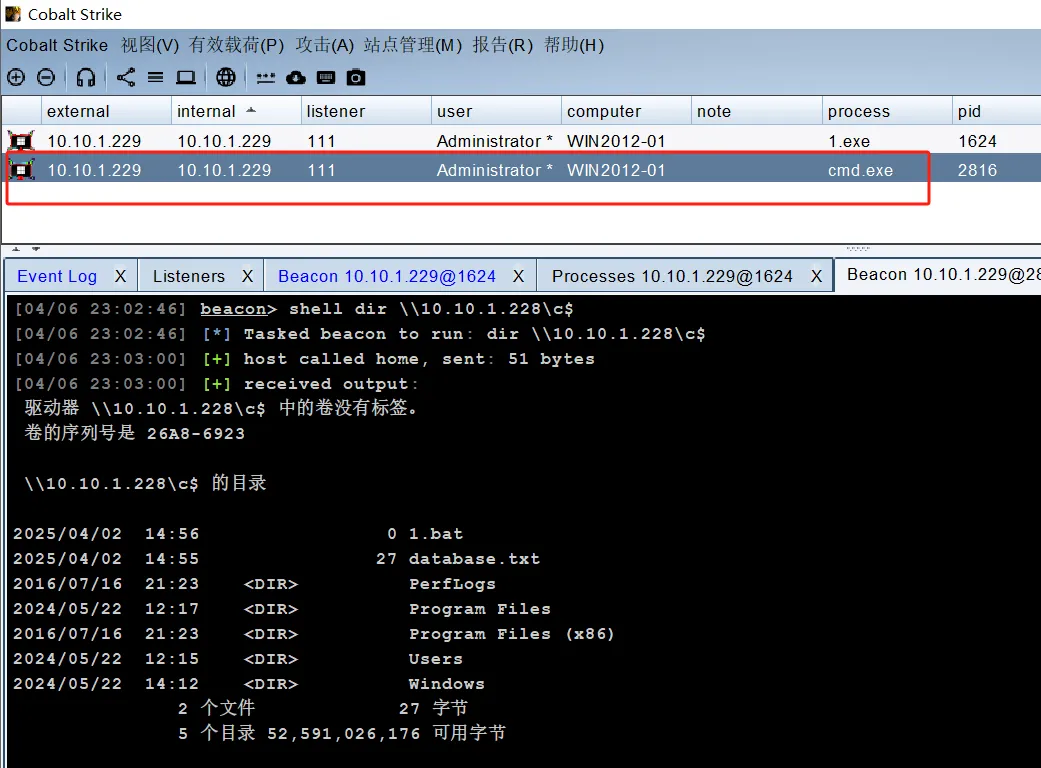This screenshot has width=1041, height=768.
Task: Click the underlined beacon prompt text
Action: coord(234,309)
